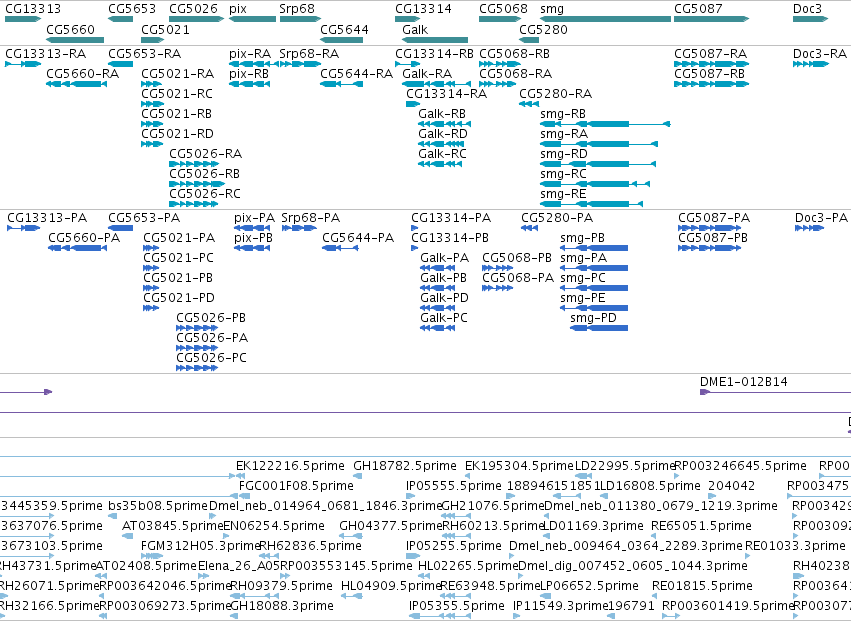Click the CG5644-RA transcript label
851x621 pixels.
pos(357,74)
